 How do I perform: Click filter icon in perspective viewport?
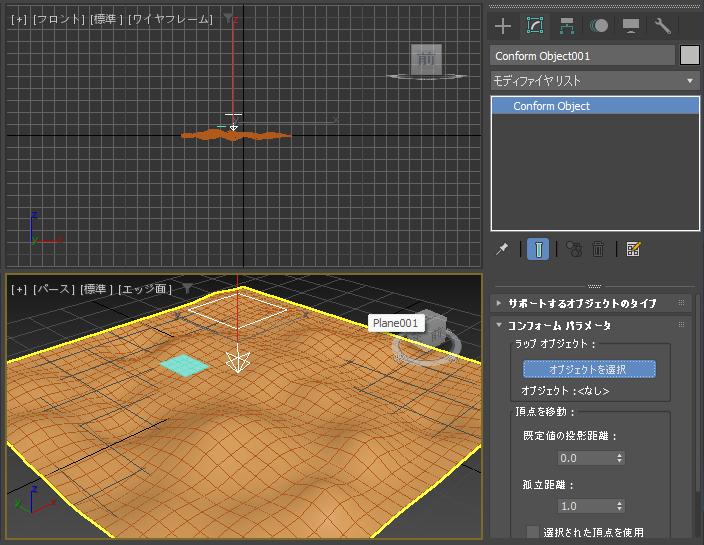187,289
